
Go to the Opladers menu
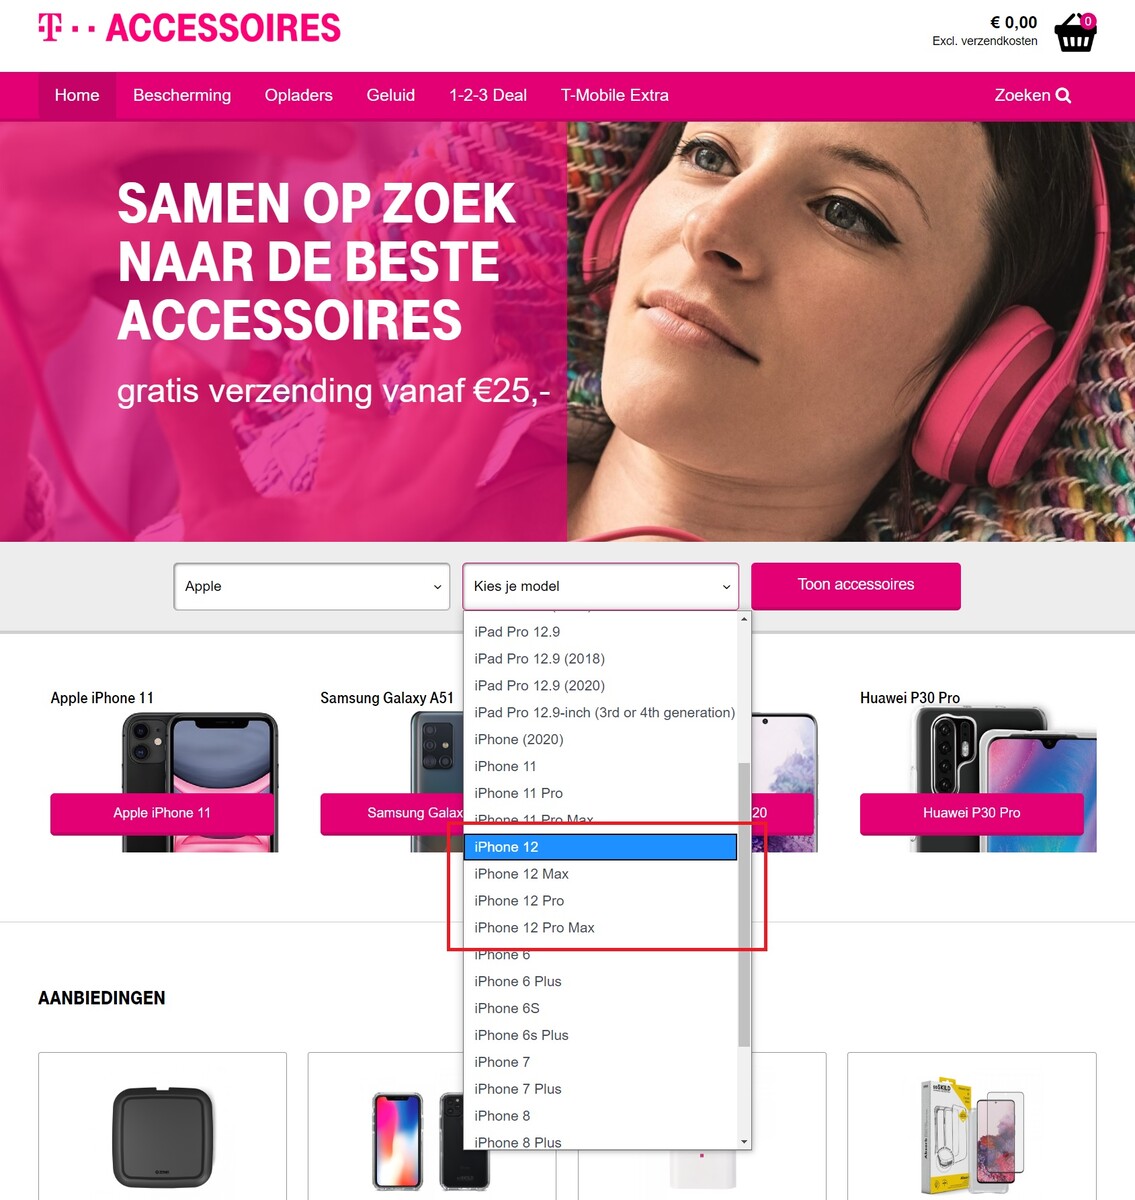299,96
